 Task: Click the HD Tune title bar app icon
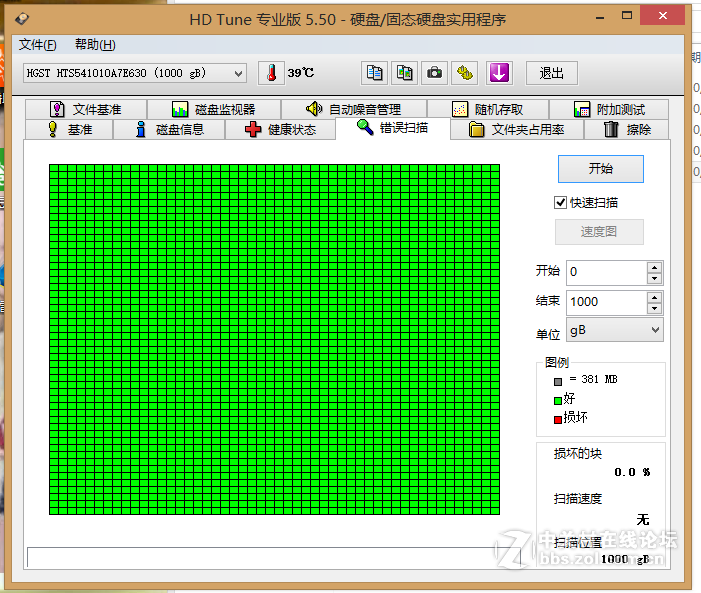[22, 19]
